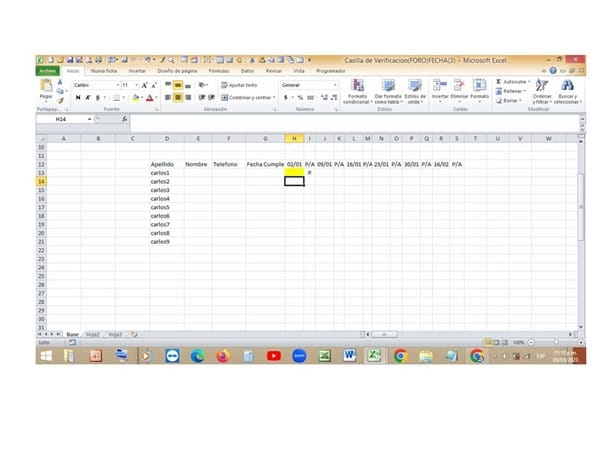
Task: Toggle bold N formatting
Action: 78,98
